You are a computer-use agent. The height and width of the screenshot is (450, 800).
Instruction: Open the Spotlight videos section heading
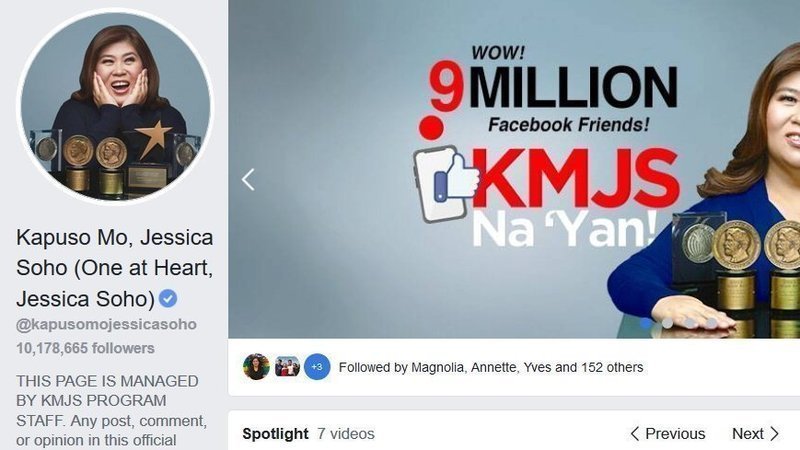(x=275, y=434)
